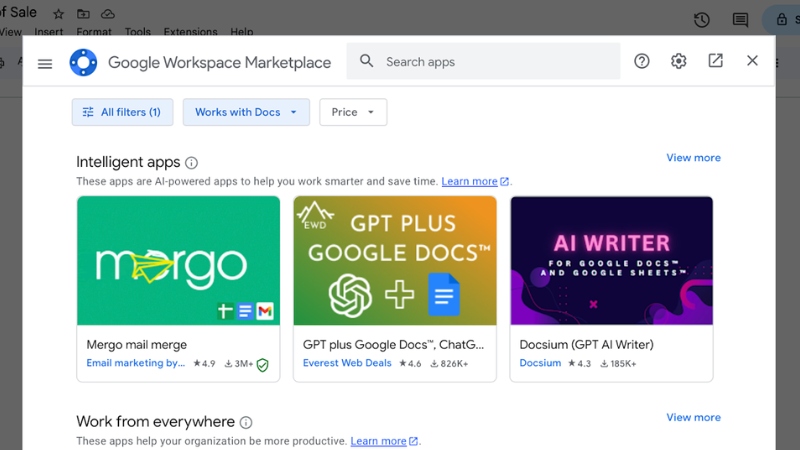Expand the Works with Docs dropdown
The image size is (800, 450).
[246, 112]
